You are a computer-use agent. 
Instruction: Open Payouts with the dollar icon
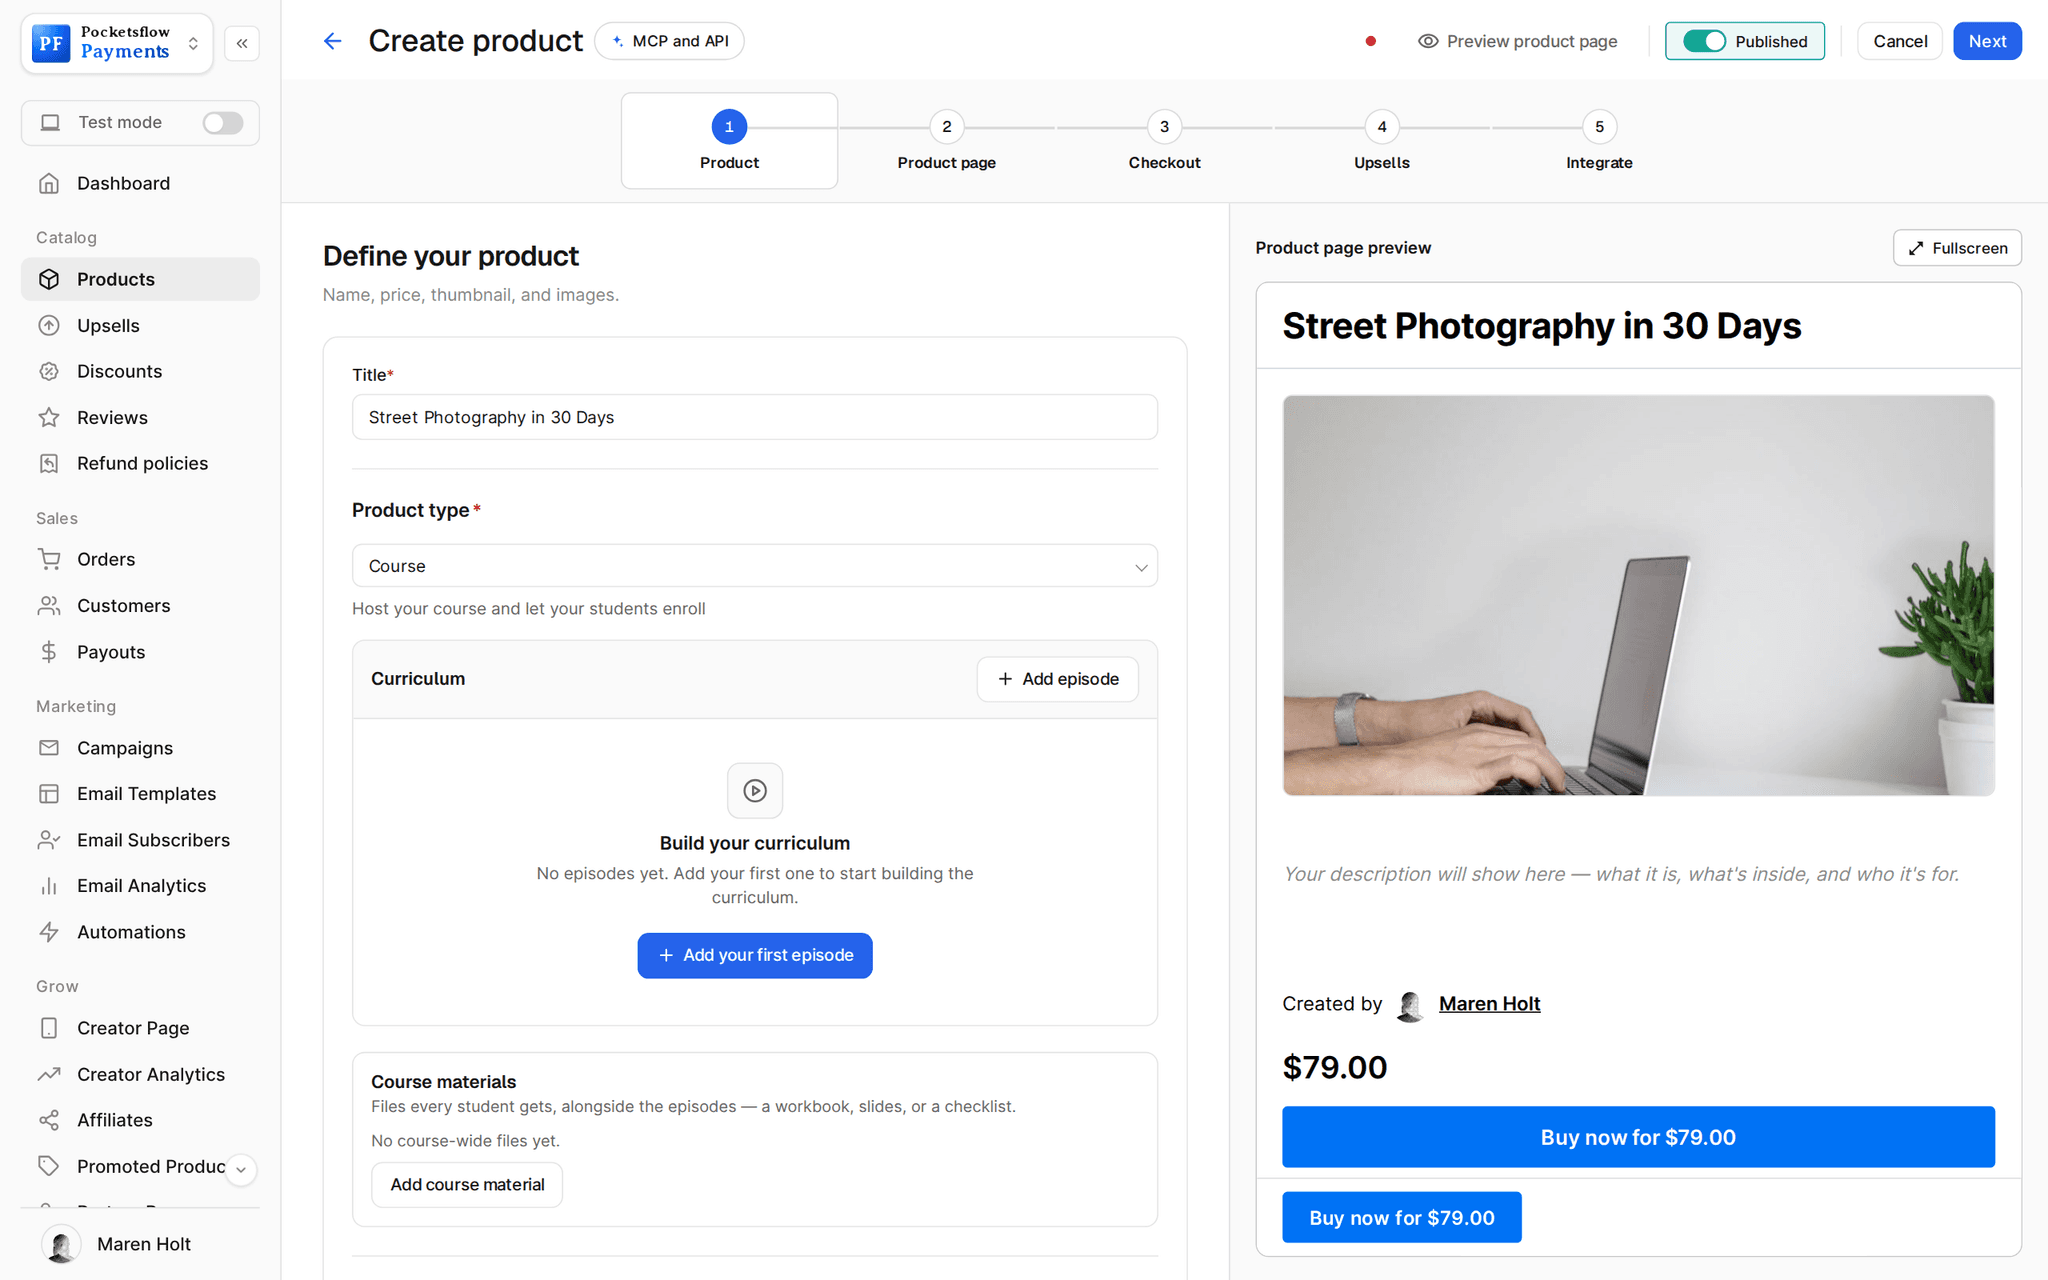(140, 652)
